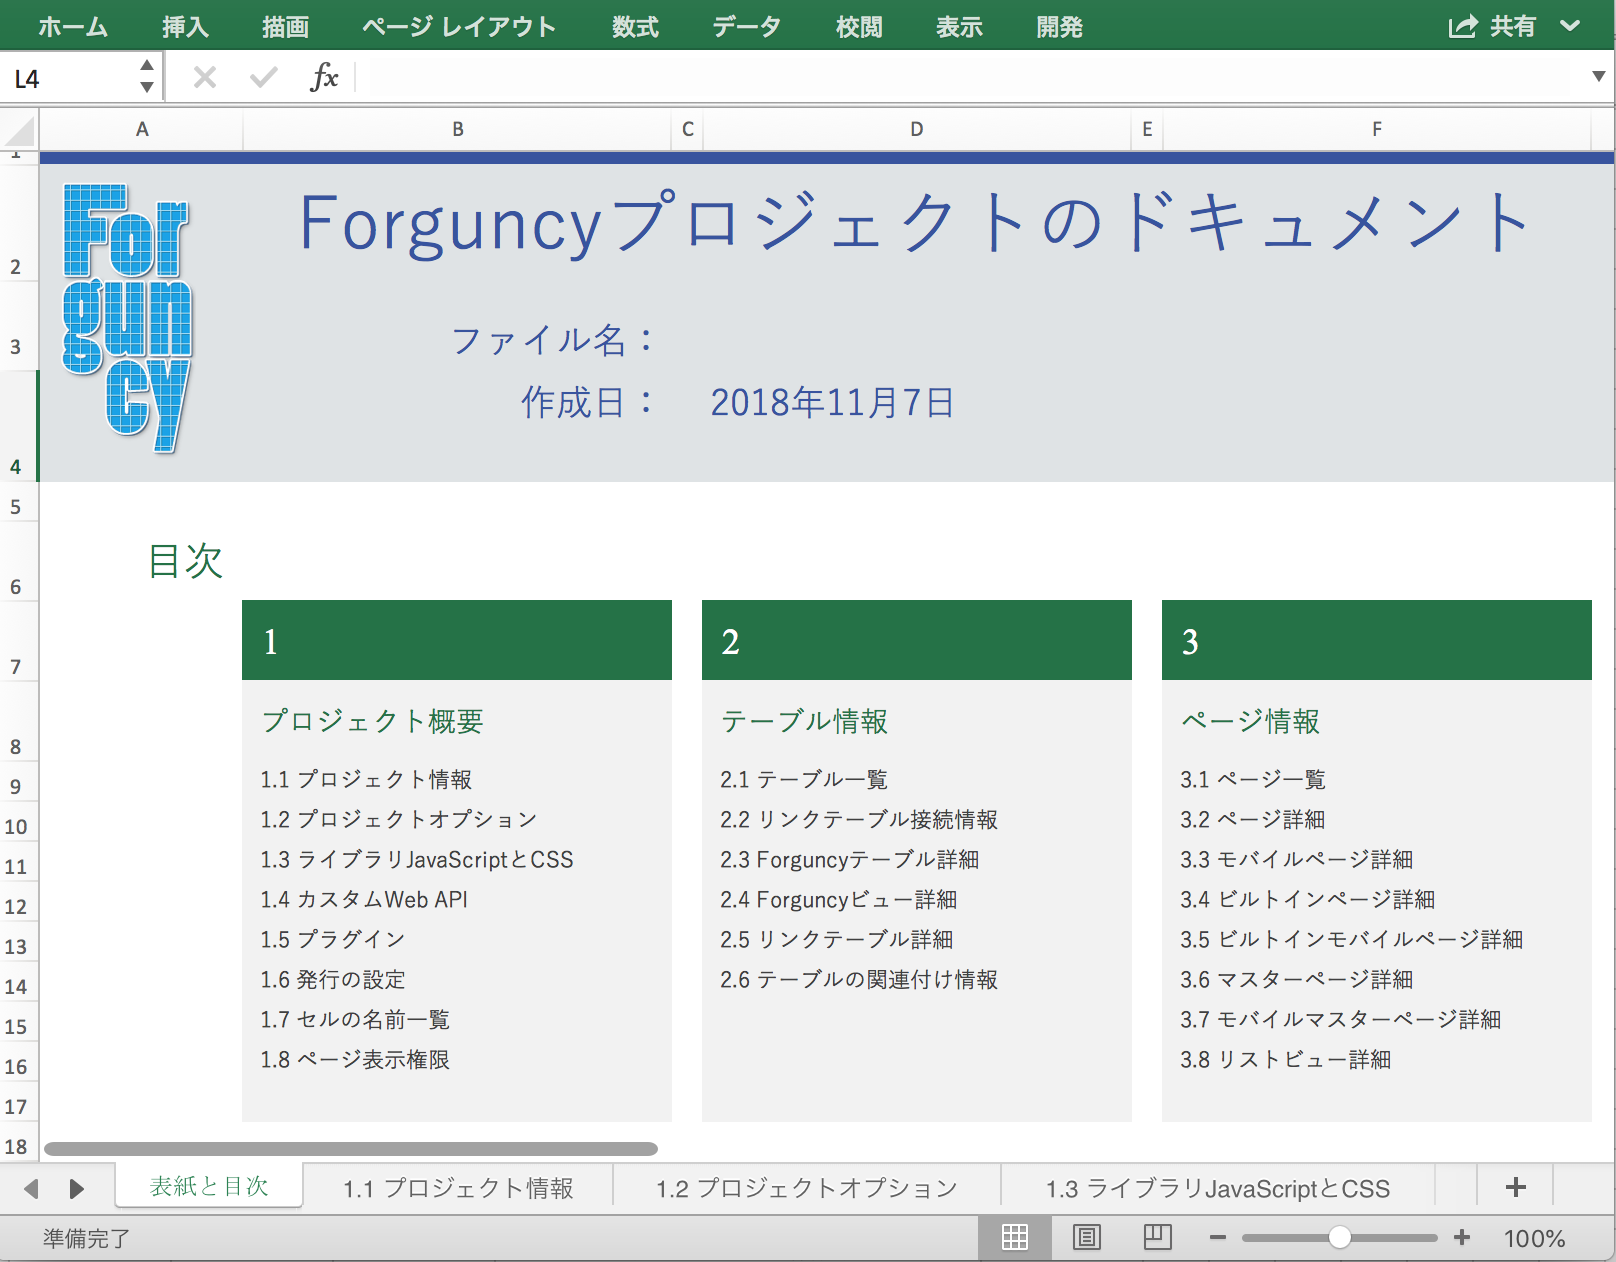Select the 表紙と目次 sheet tab
This screenshot has width=1616, height=1262.
209,1186
